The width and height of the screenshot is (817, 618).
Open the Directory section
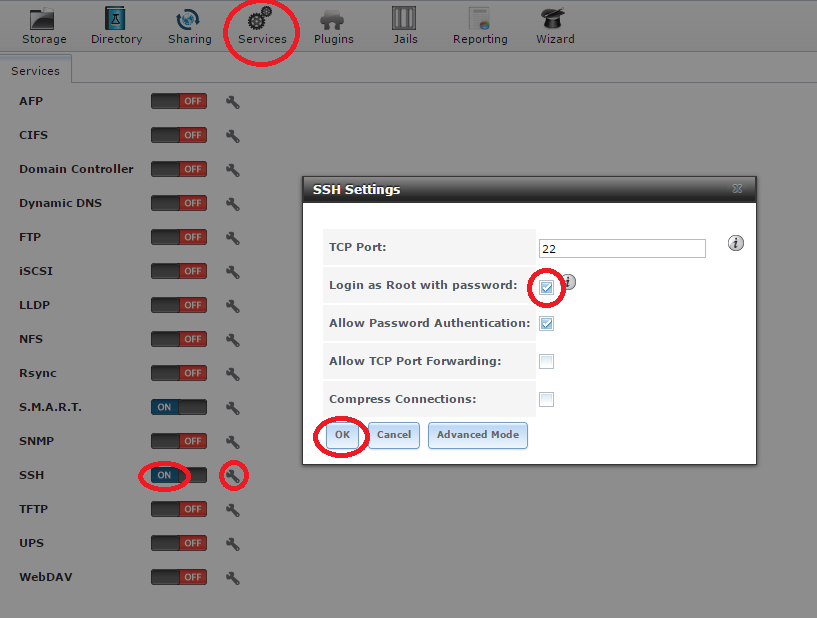[116, 26]
